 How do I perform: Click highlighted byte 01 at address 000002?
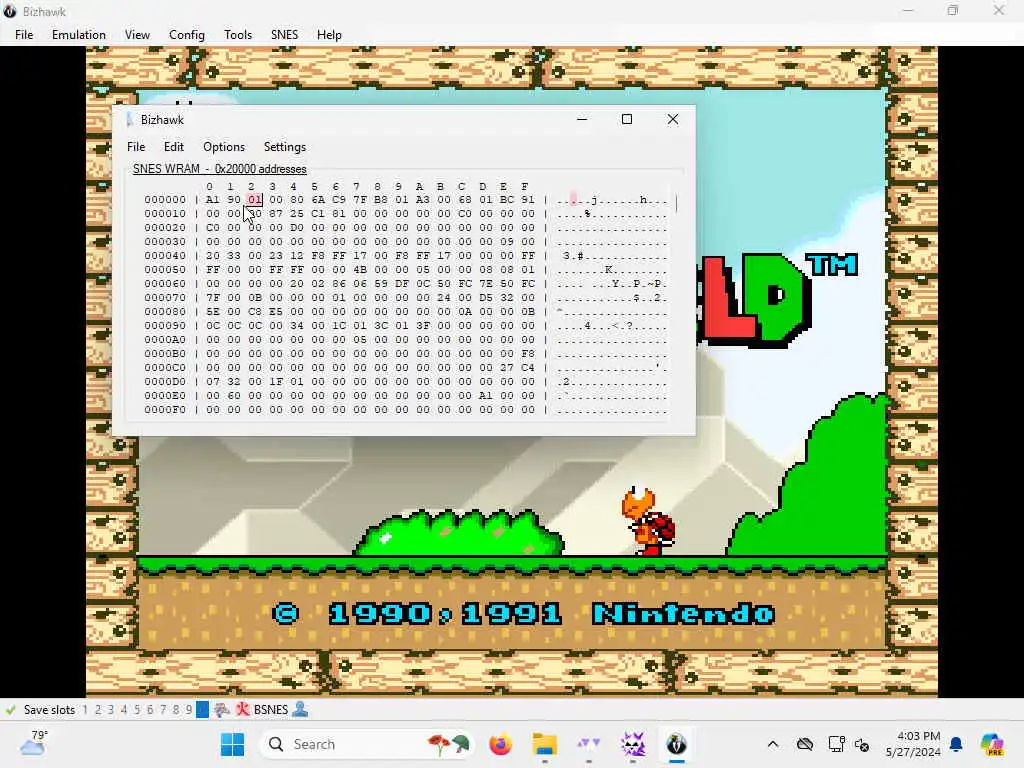(x=255, y=200)
